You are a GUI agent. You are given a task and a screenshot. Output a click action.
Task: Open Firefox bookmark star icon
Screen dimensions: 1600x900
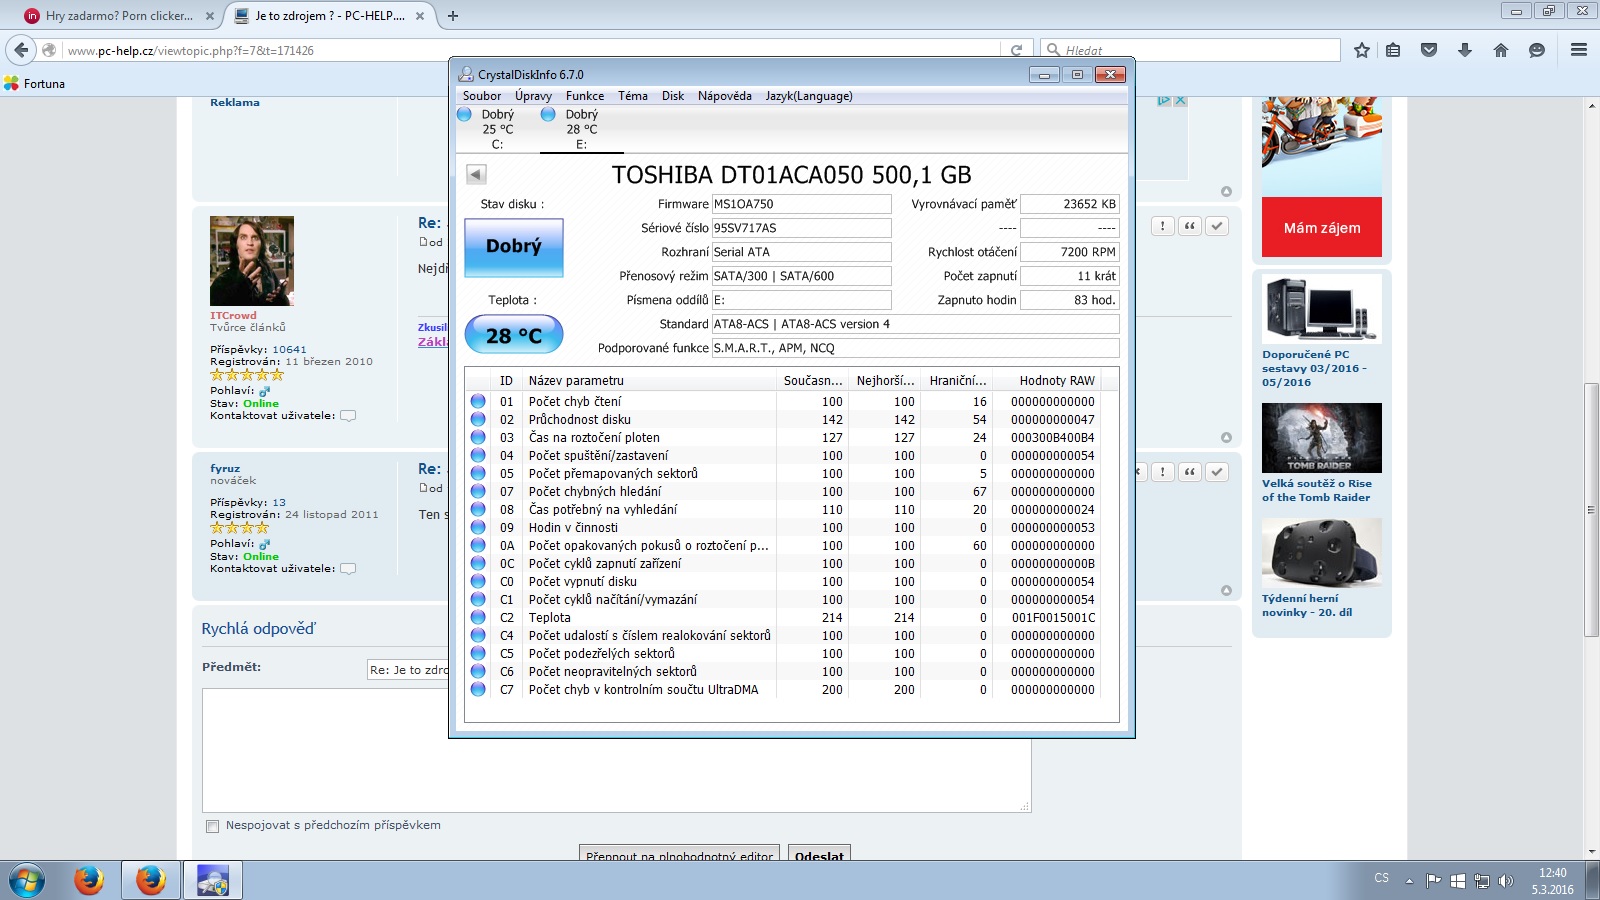[1361, 50]
